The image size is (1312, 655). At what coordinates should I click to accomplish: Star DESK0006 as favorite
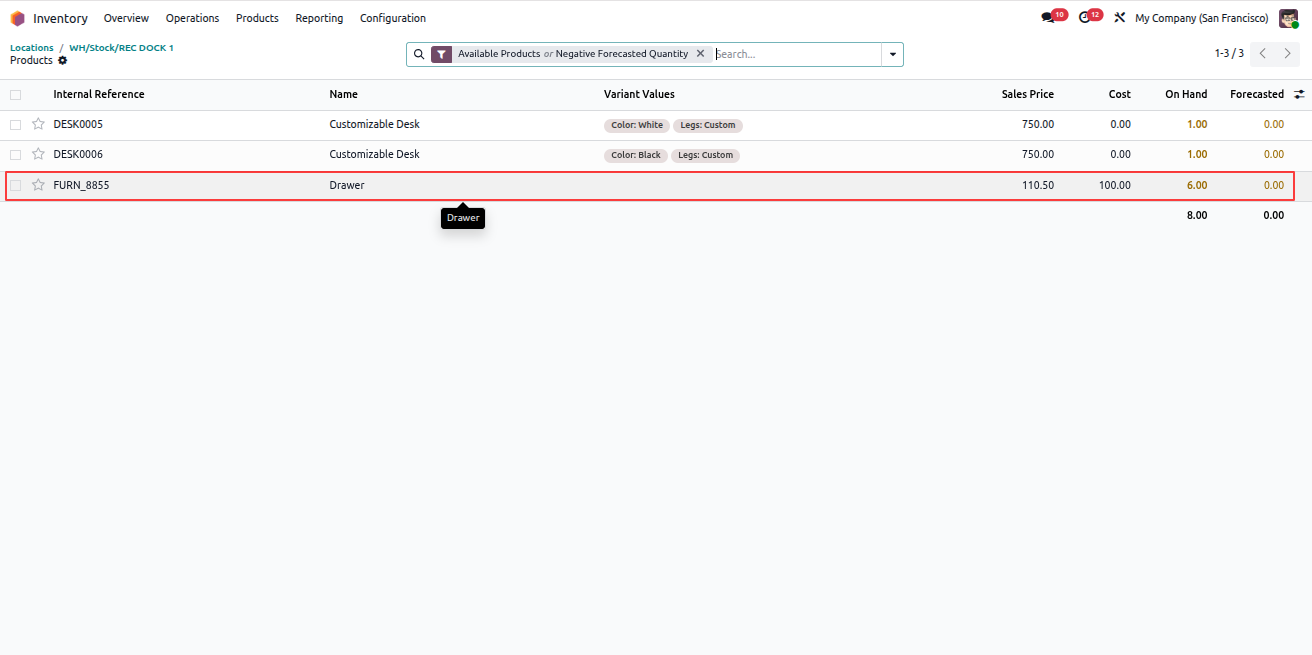tap(38, 154)
